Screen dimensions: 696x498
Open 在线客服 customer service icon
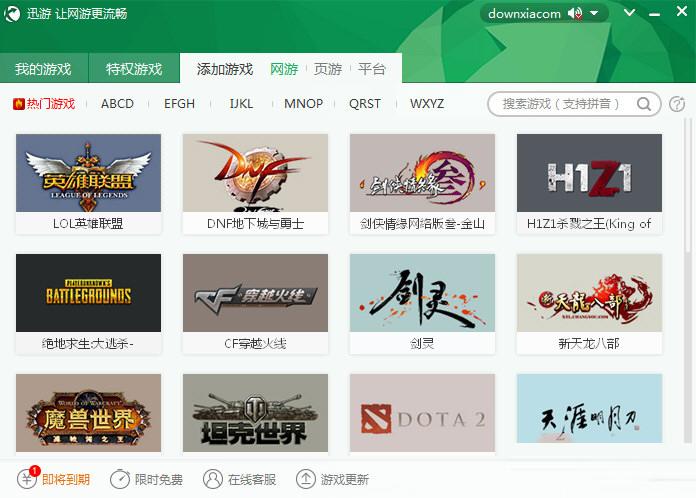point(213,479)
